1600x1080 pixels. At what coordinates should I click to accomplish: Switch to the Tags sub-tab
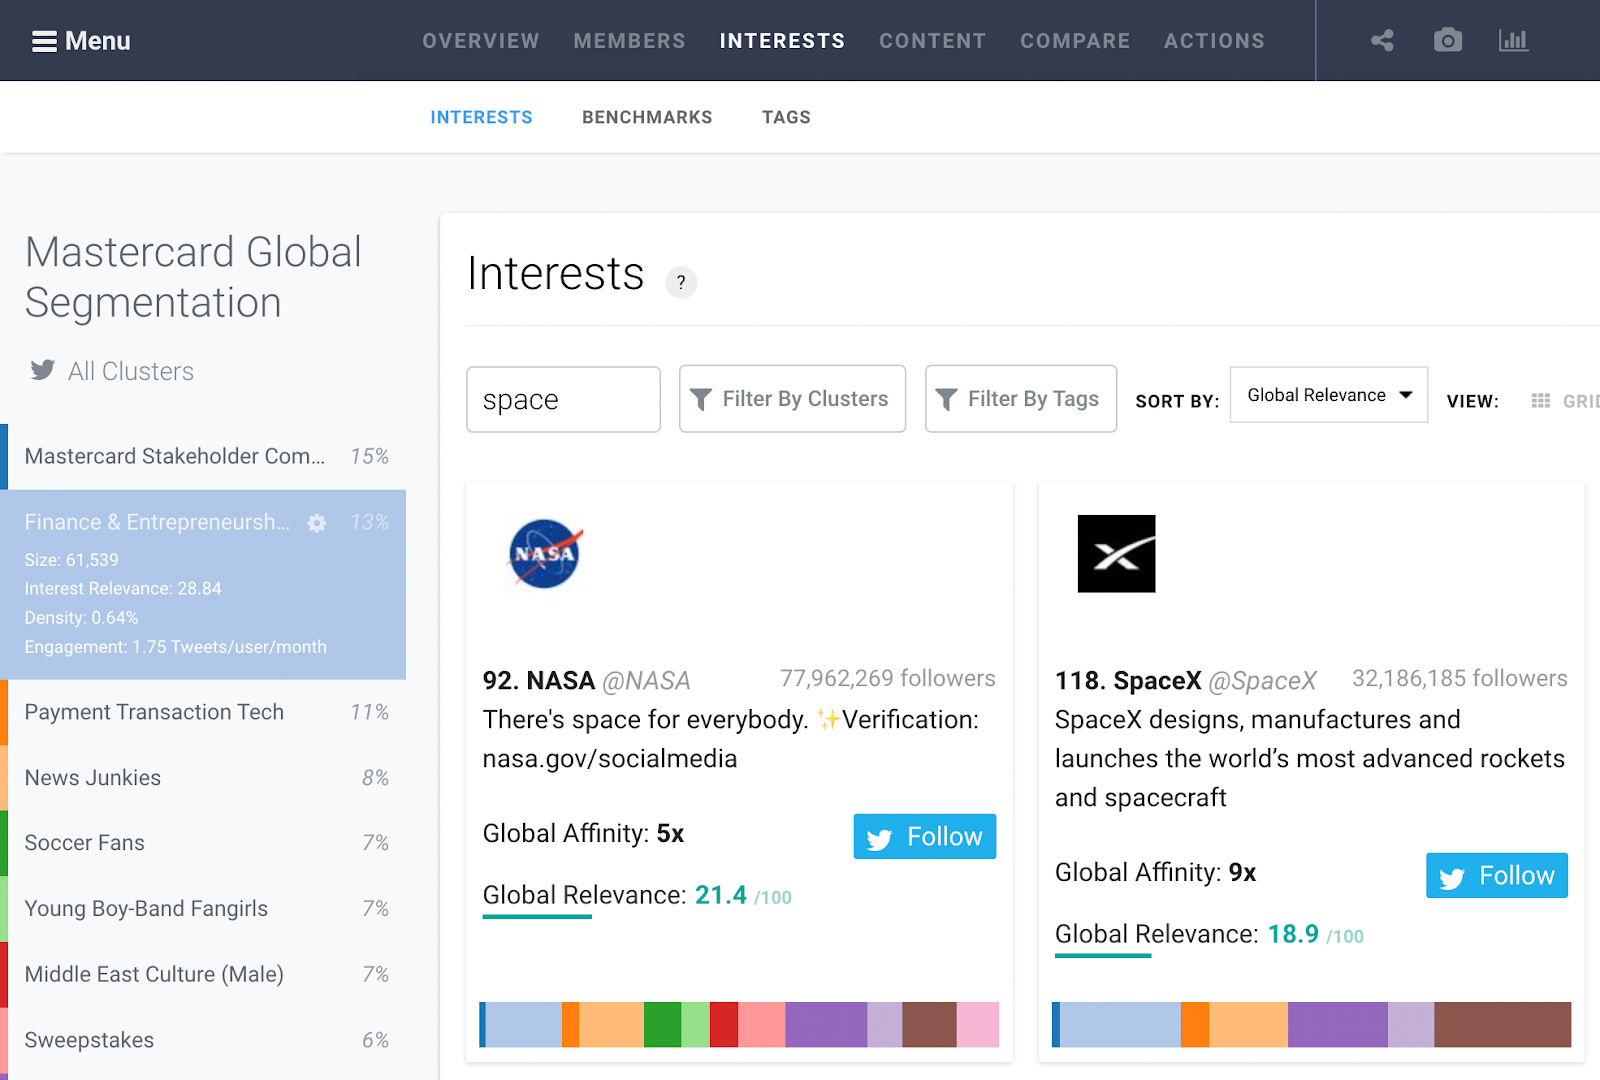(786, 117)
